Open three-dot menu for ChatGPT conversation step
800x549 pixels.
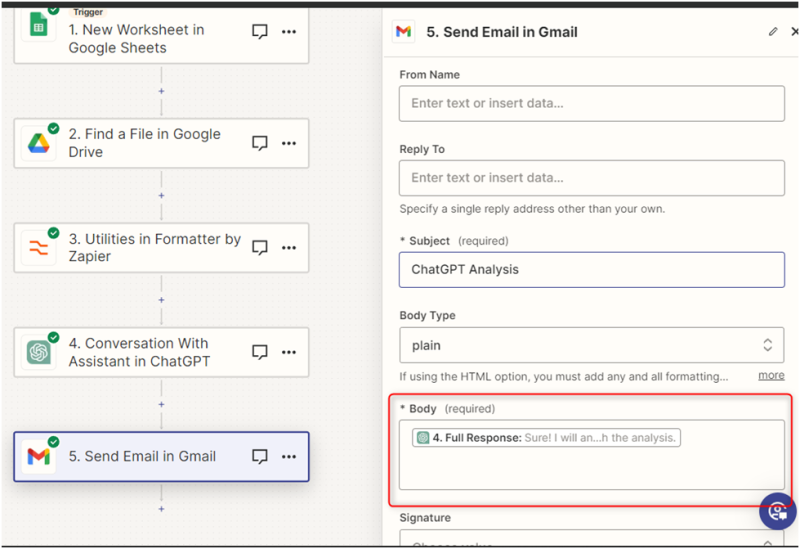289,352
